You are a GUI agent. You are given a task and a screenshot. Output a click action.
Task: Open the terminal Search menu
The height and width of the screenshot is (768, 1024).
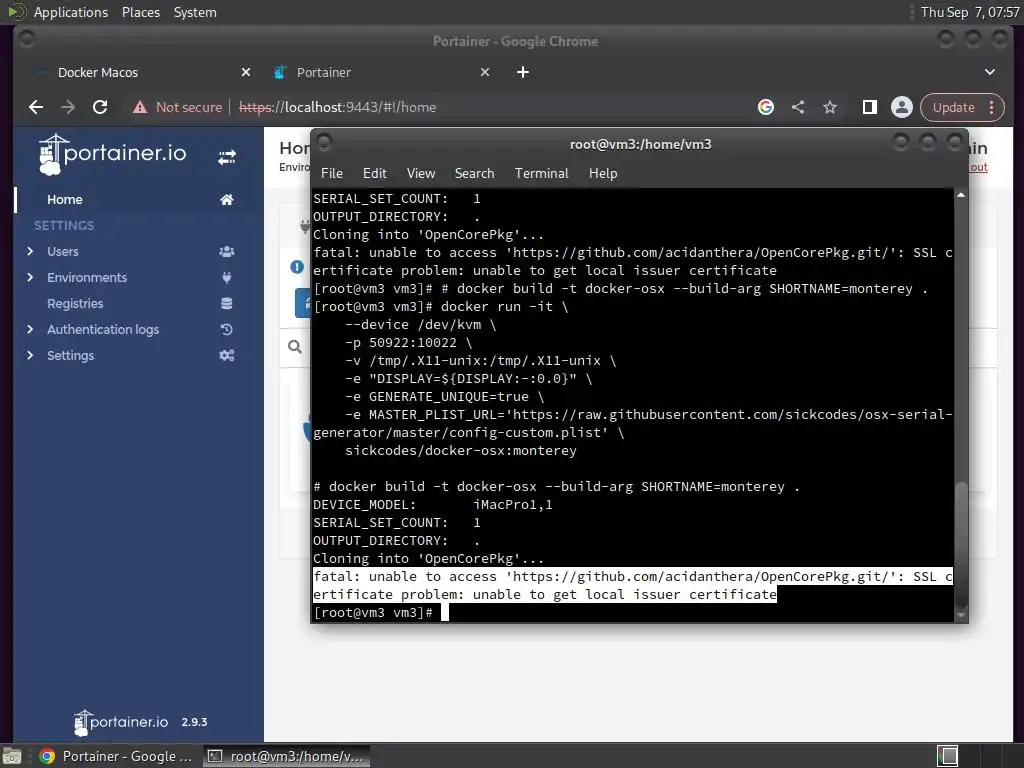[x=475, y=173]
